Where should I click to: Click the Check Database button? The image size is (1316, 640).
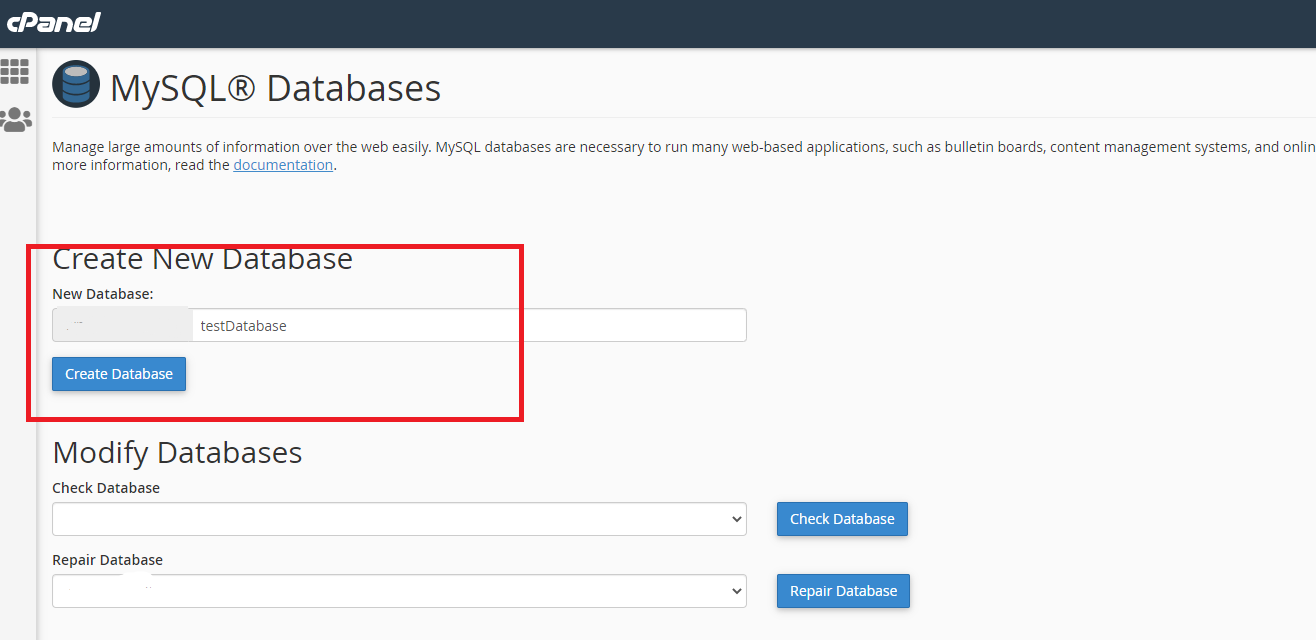click(x=842, y=519)
